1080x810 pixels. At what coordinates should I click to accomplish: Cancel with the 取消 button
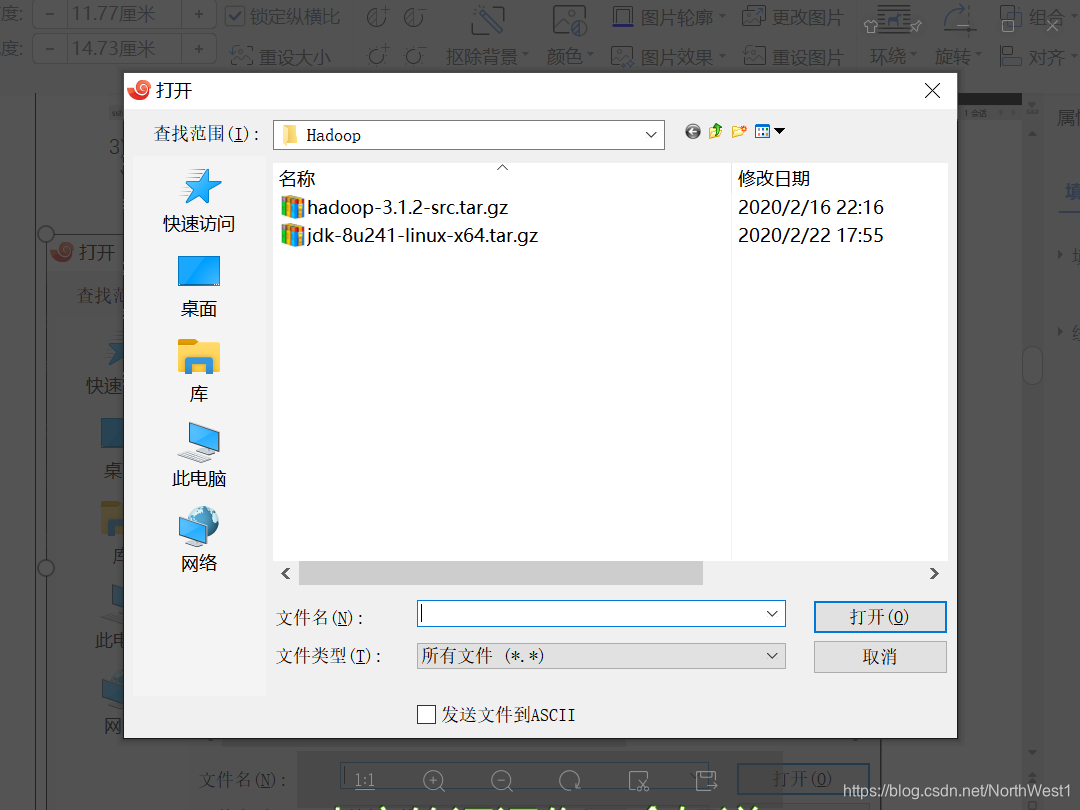point(880,656)
